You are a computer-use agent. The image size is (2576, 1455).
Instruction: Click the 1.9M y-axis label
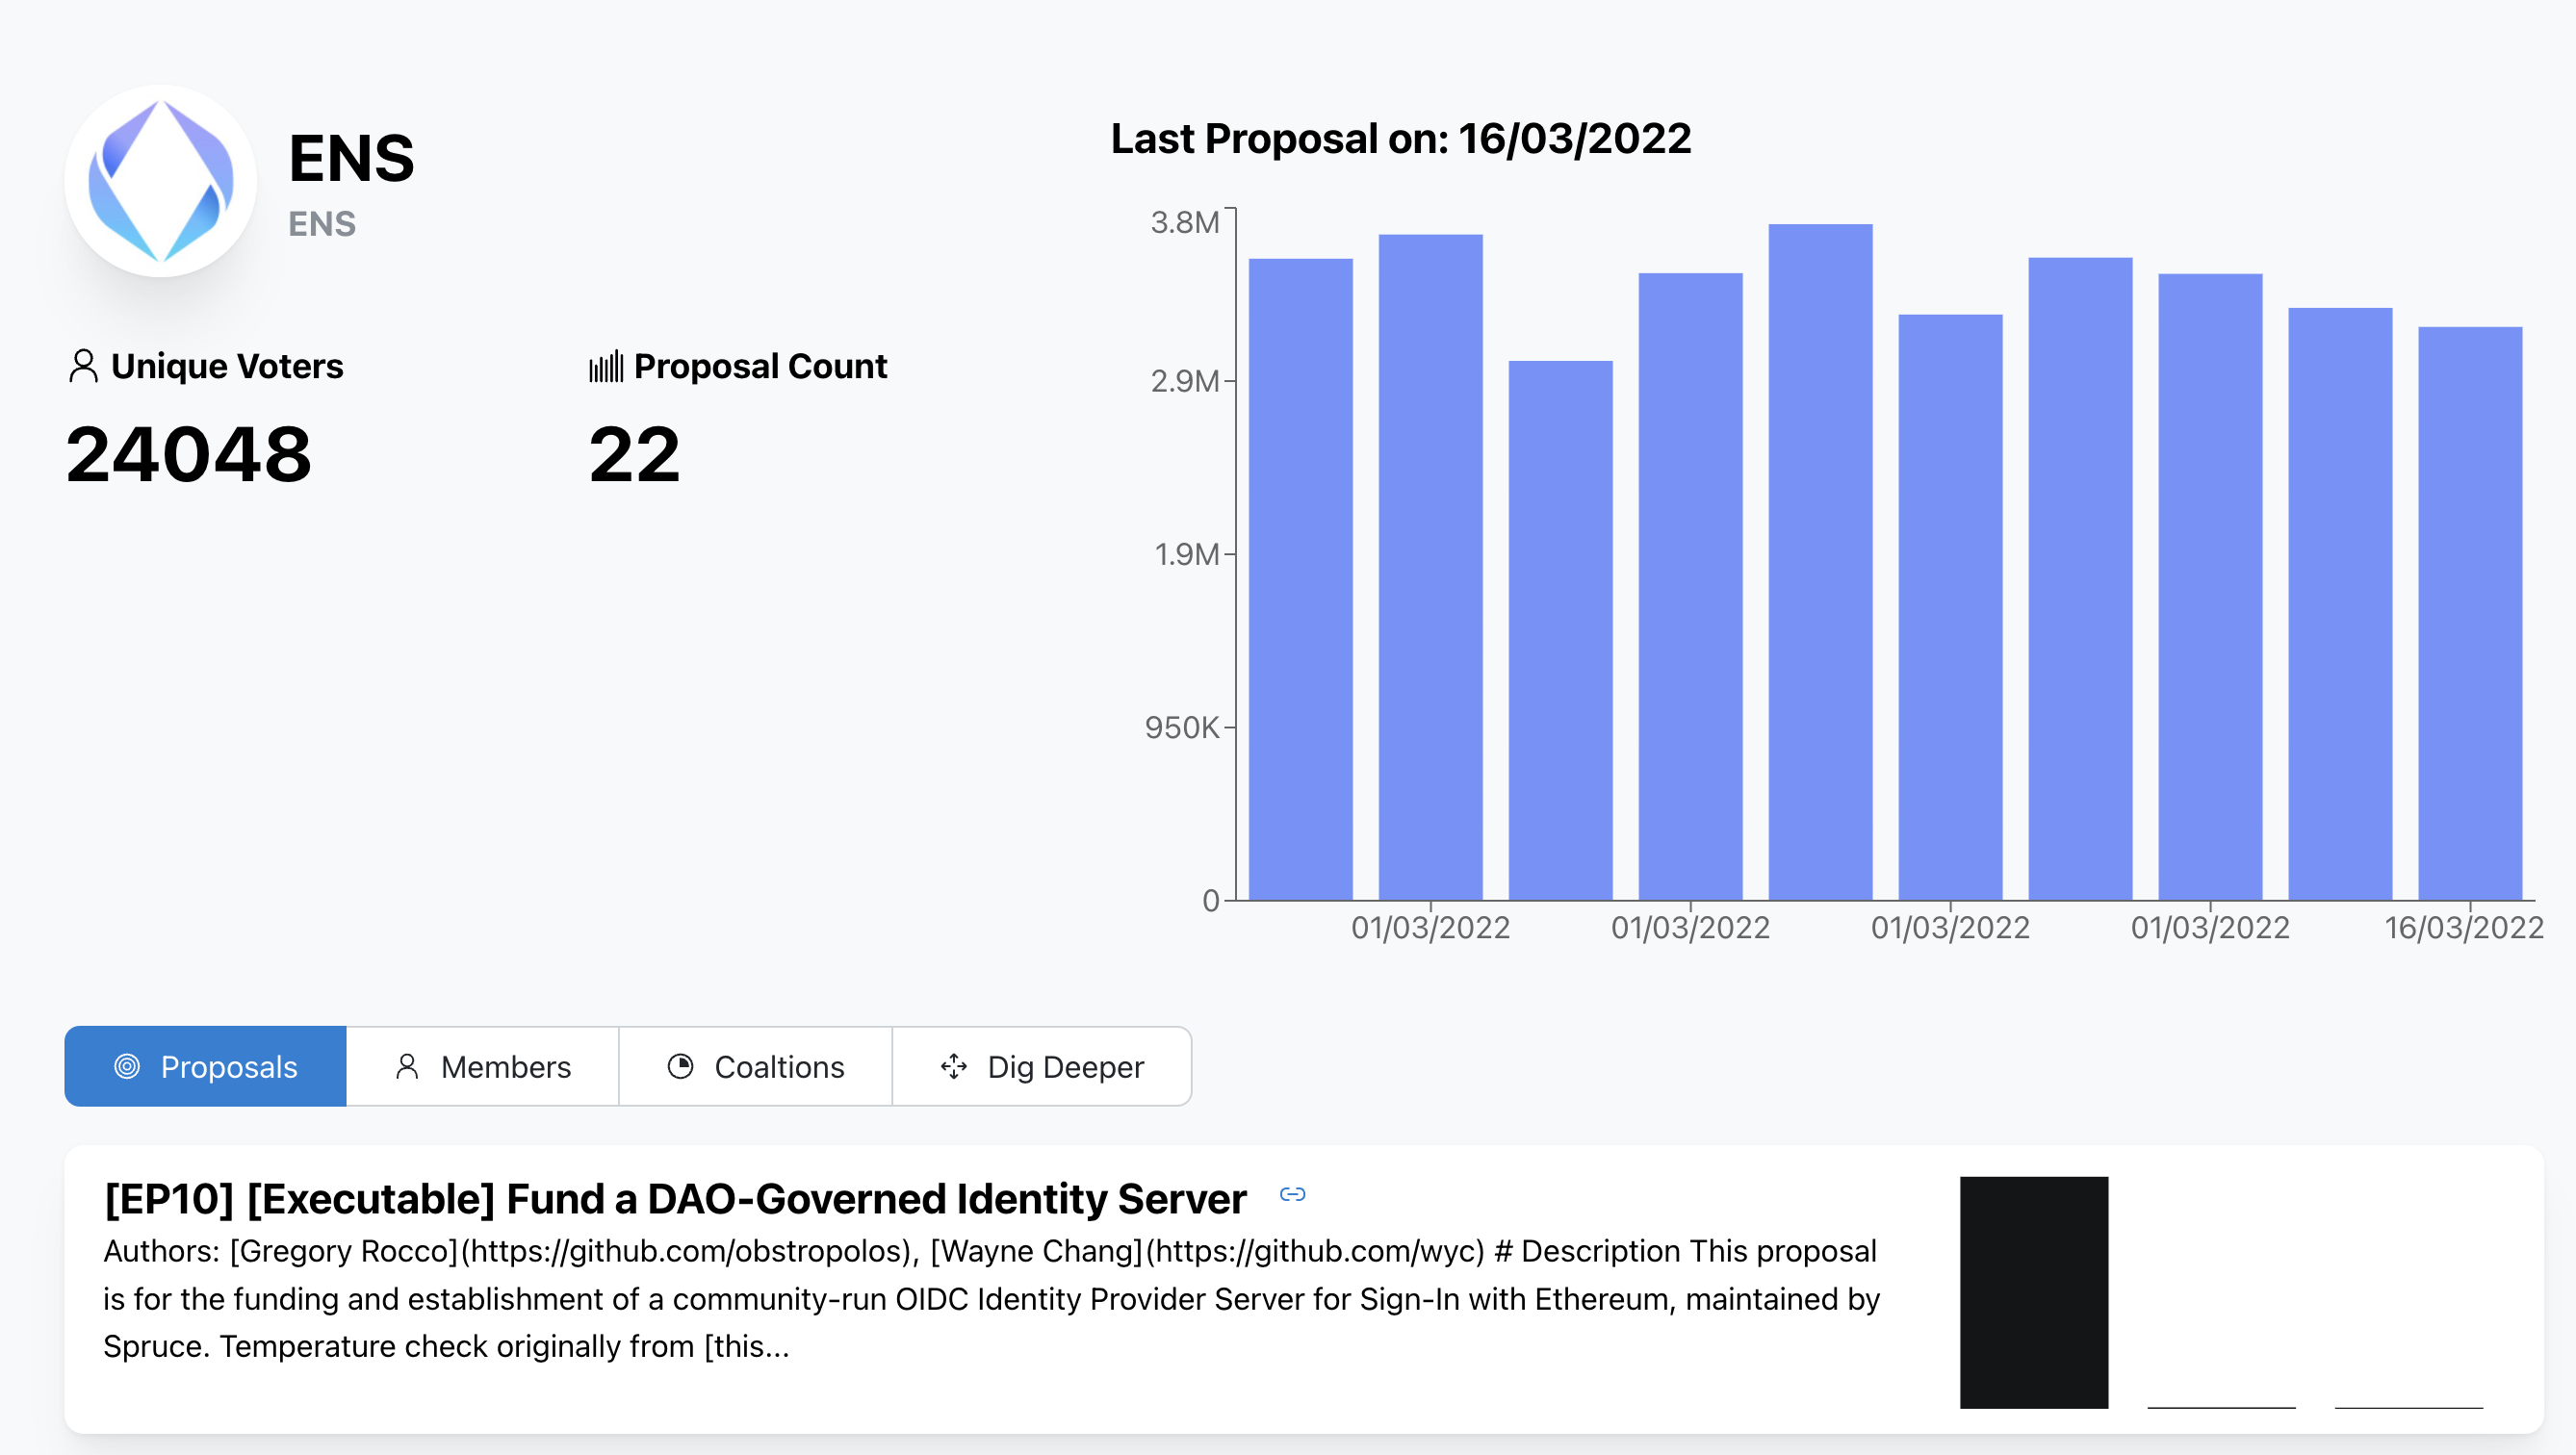[1187, 554]
